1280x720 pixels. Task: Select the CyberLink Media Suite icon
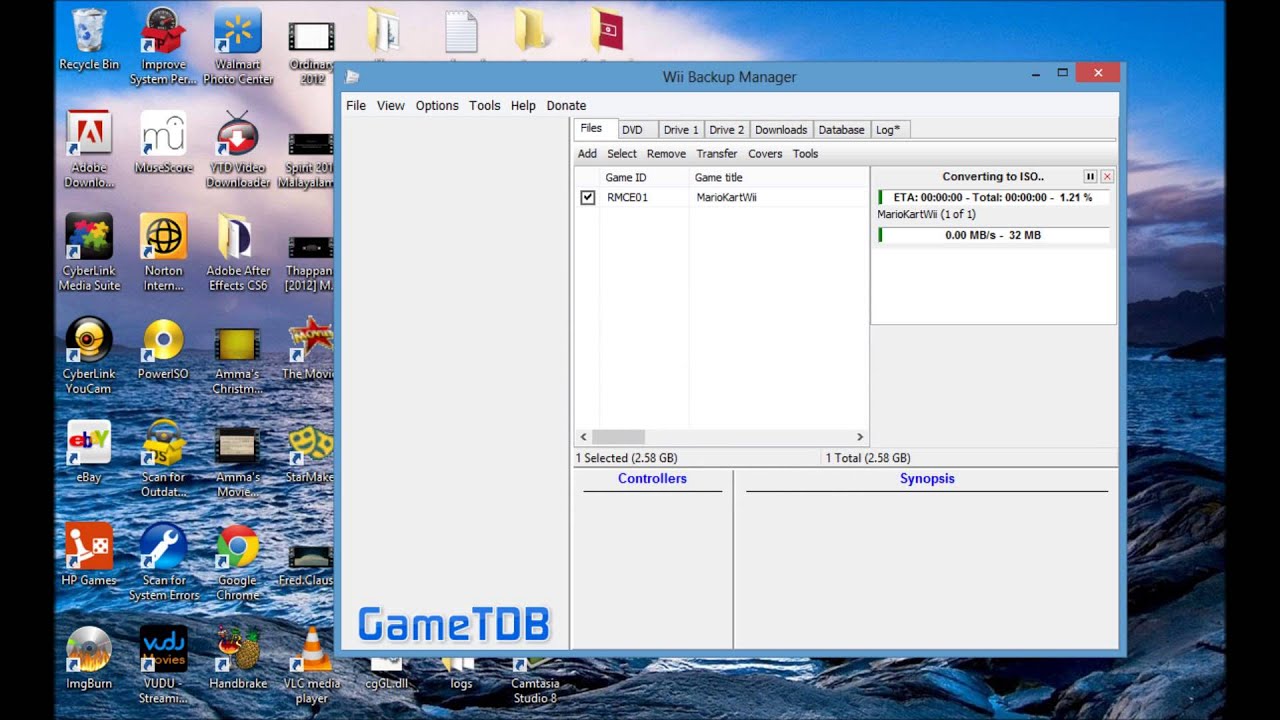[89, 252]
